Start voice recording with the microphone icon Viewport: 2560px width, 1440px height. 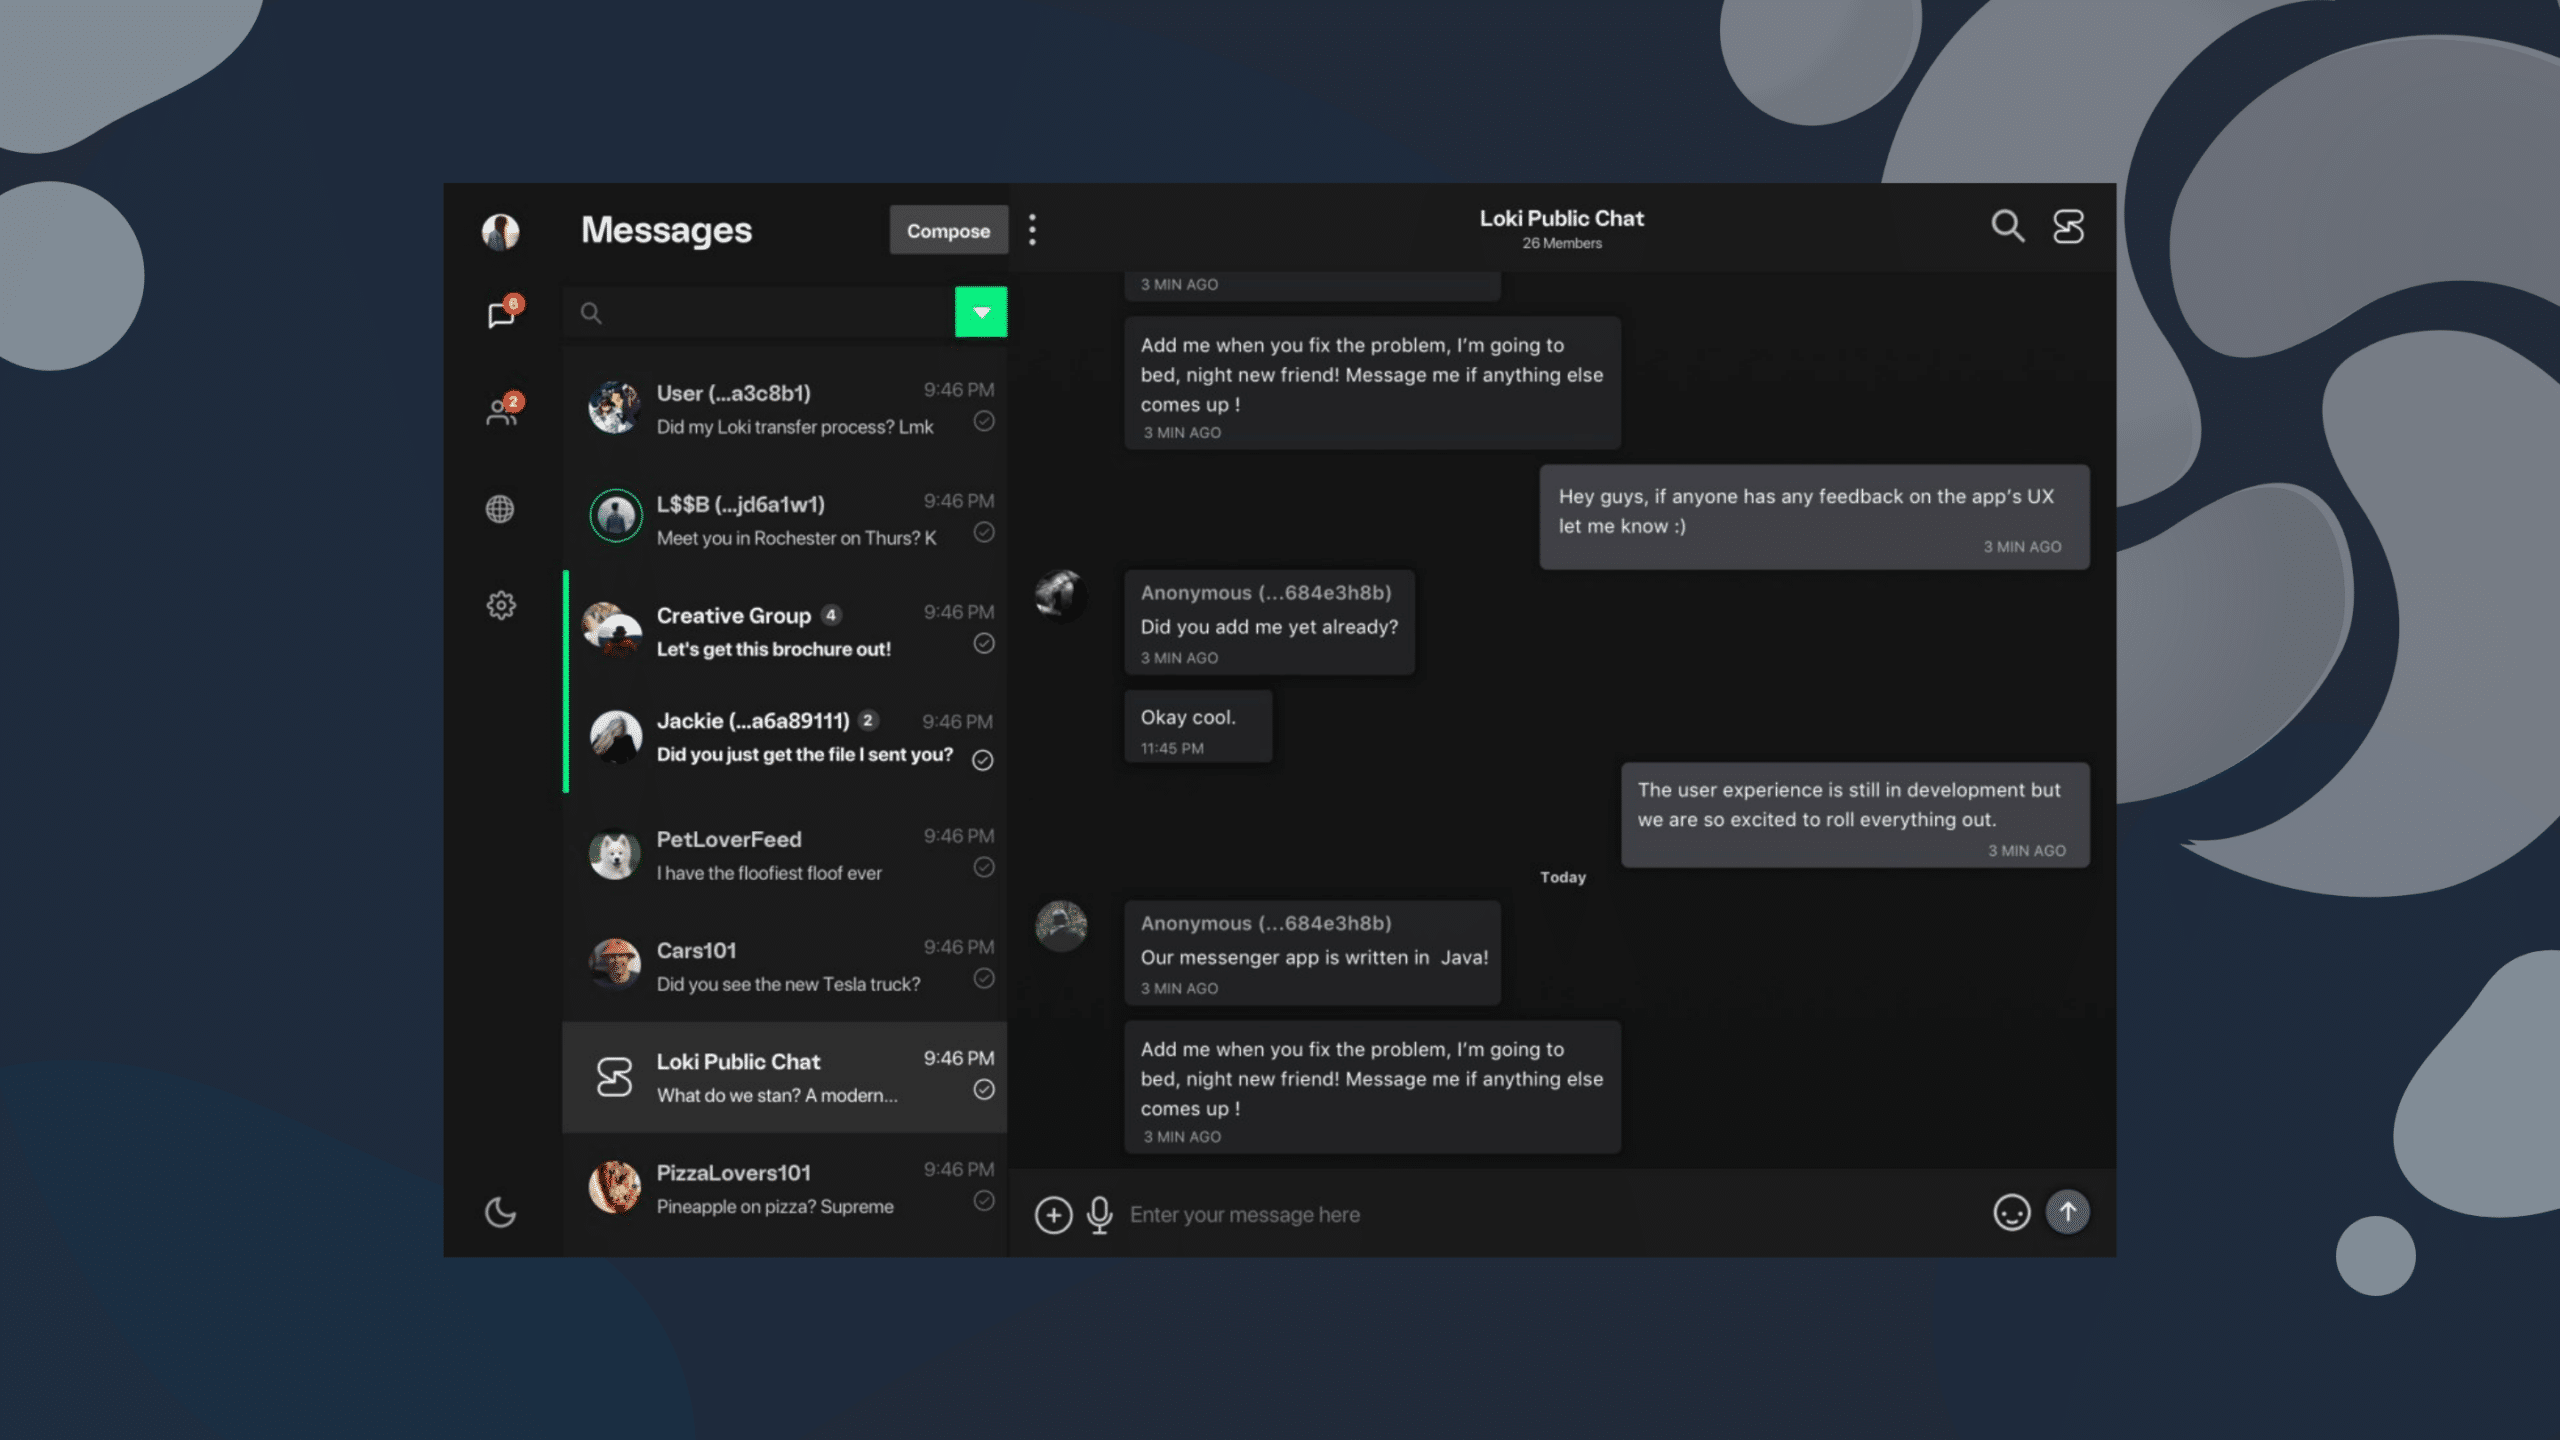(x=1100, y=1214)
